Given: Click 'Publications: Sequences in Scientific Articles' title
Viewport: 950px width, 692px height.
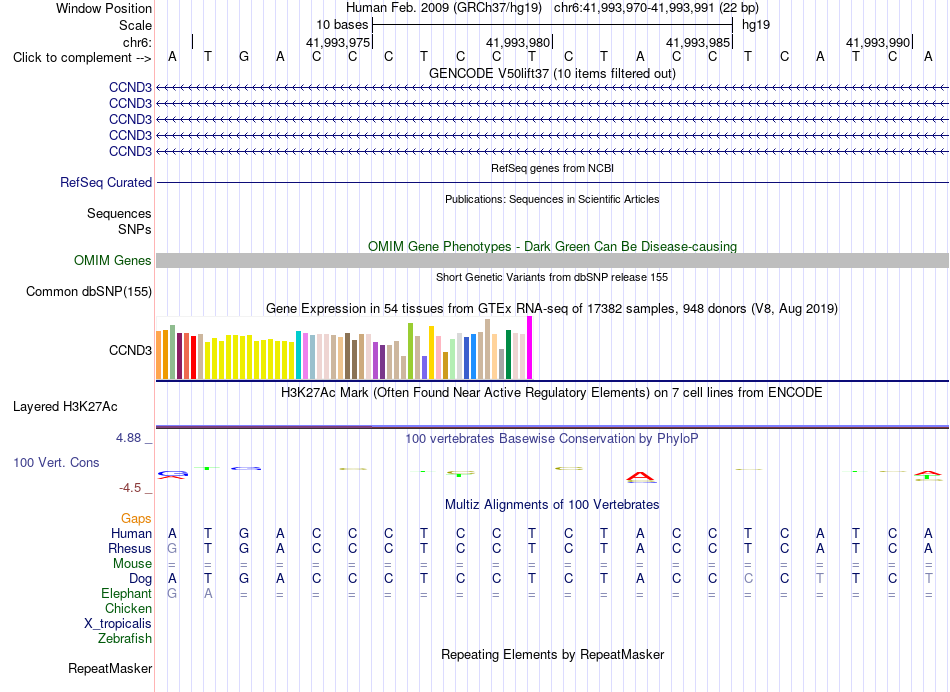Looking at the screenshot, I should click(x=552, y=199).
